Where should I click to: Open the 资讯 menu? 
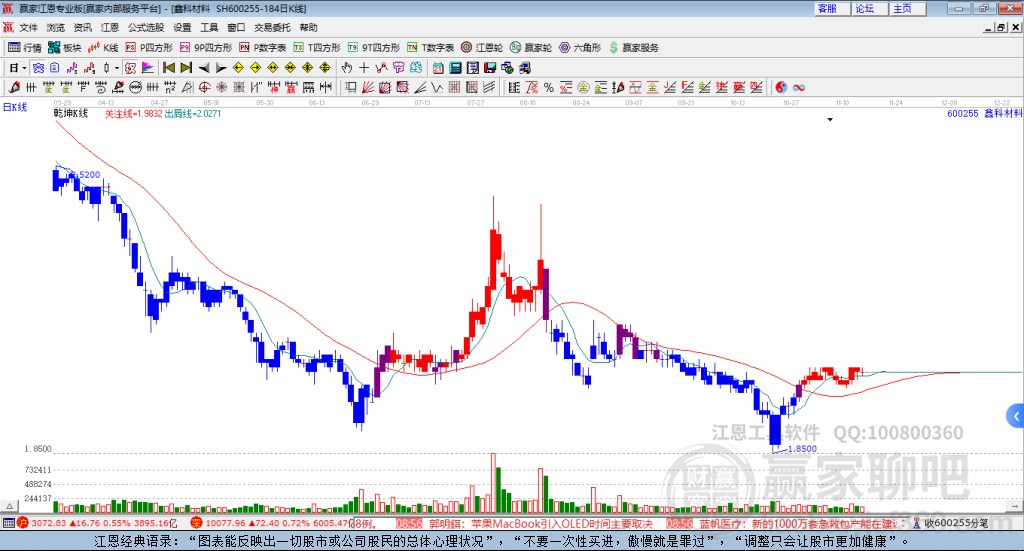point(82,27)
